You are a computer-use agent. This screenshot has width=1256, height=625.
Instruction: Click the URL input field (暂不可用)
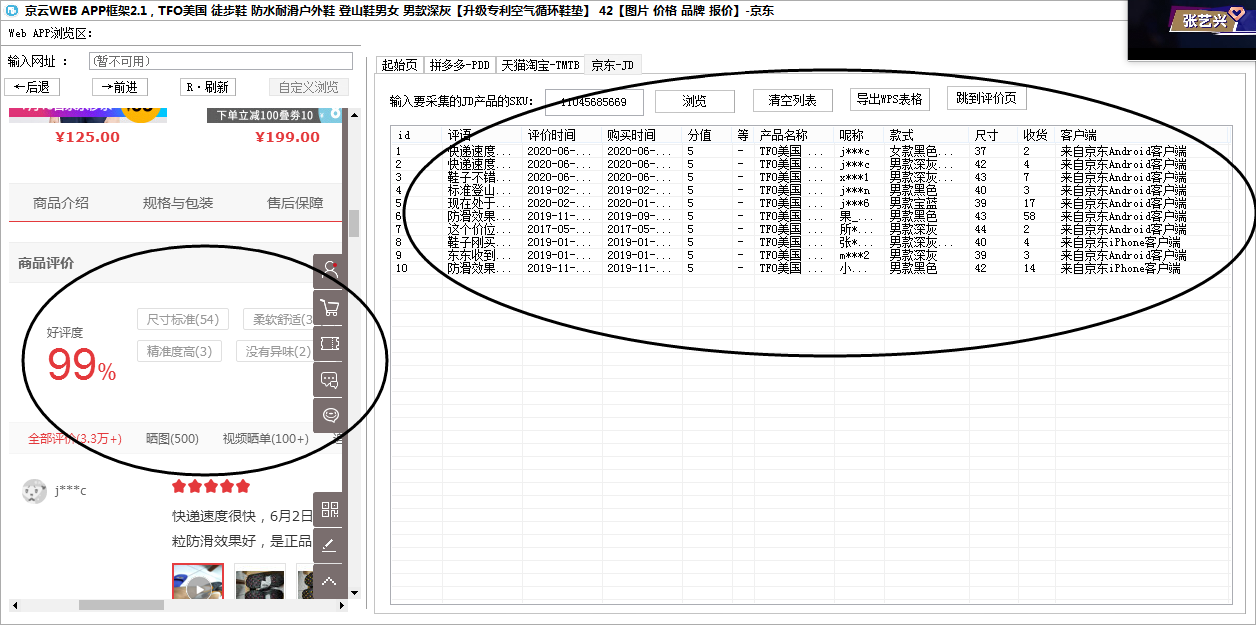(x=219, y=61)
